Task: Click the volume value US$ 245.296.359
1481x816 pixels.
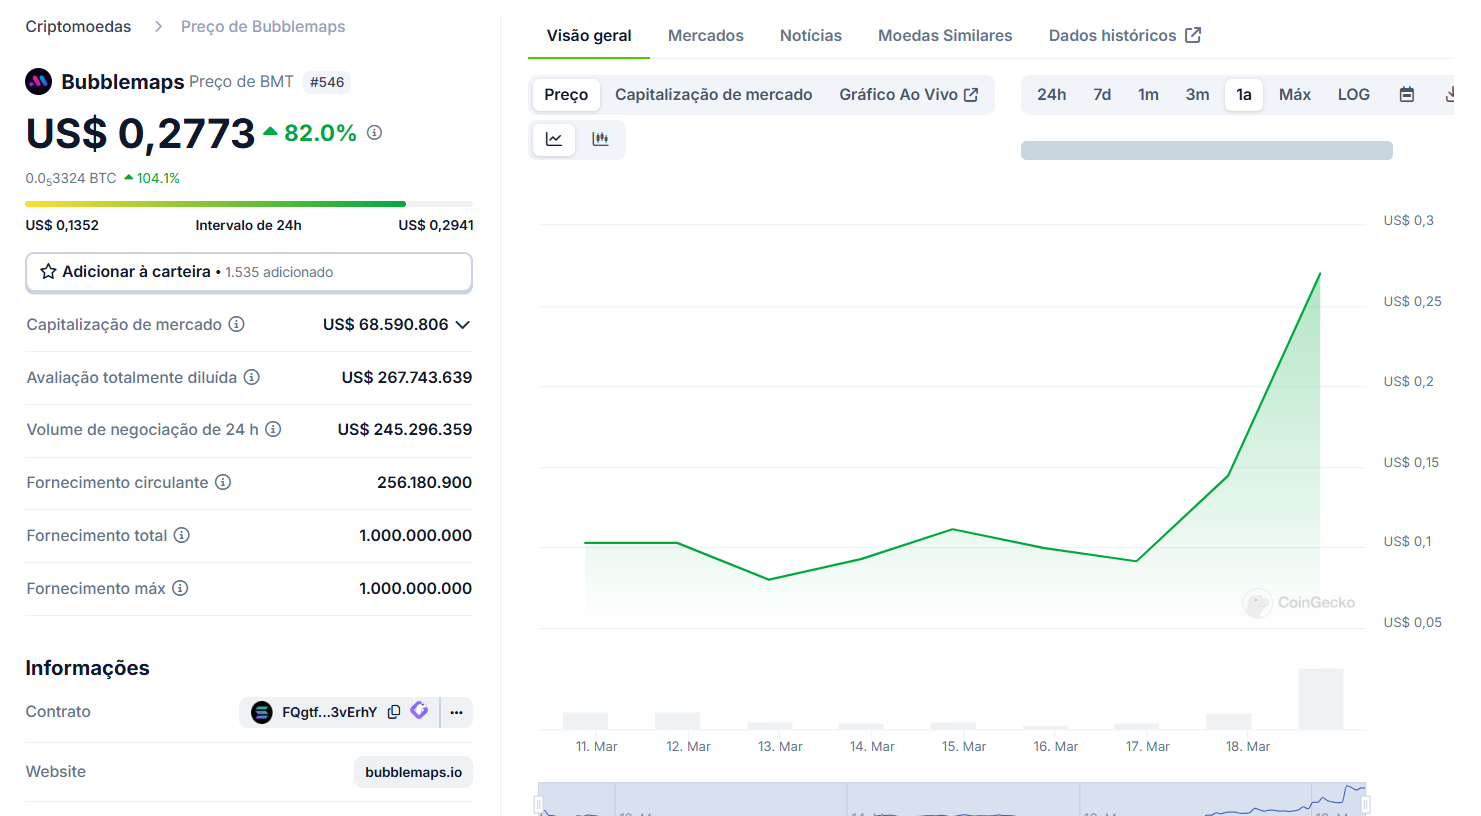Action: click(405, 429)
